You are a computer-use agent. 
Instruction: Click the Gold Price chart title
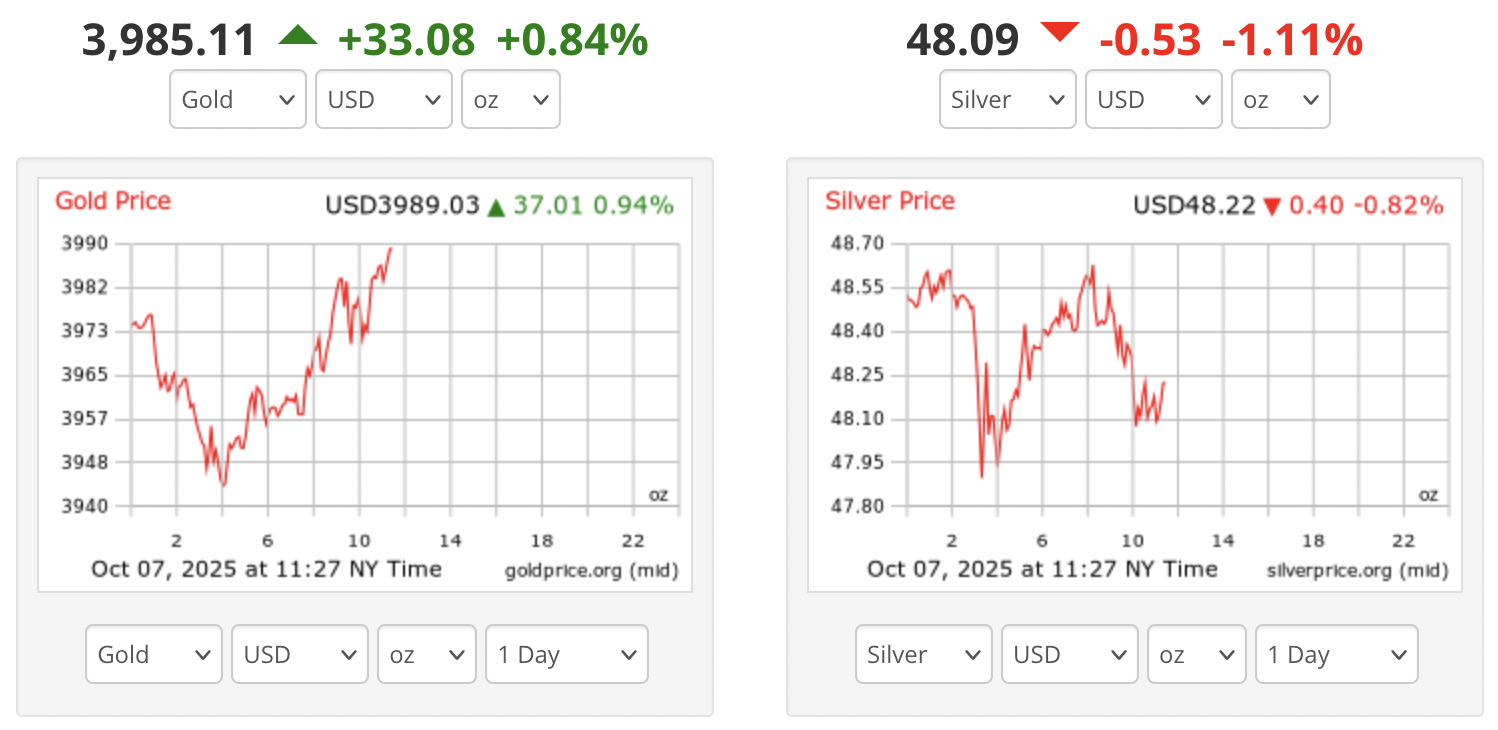[x=113, y=201]
